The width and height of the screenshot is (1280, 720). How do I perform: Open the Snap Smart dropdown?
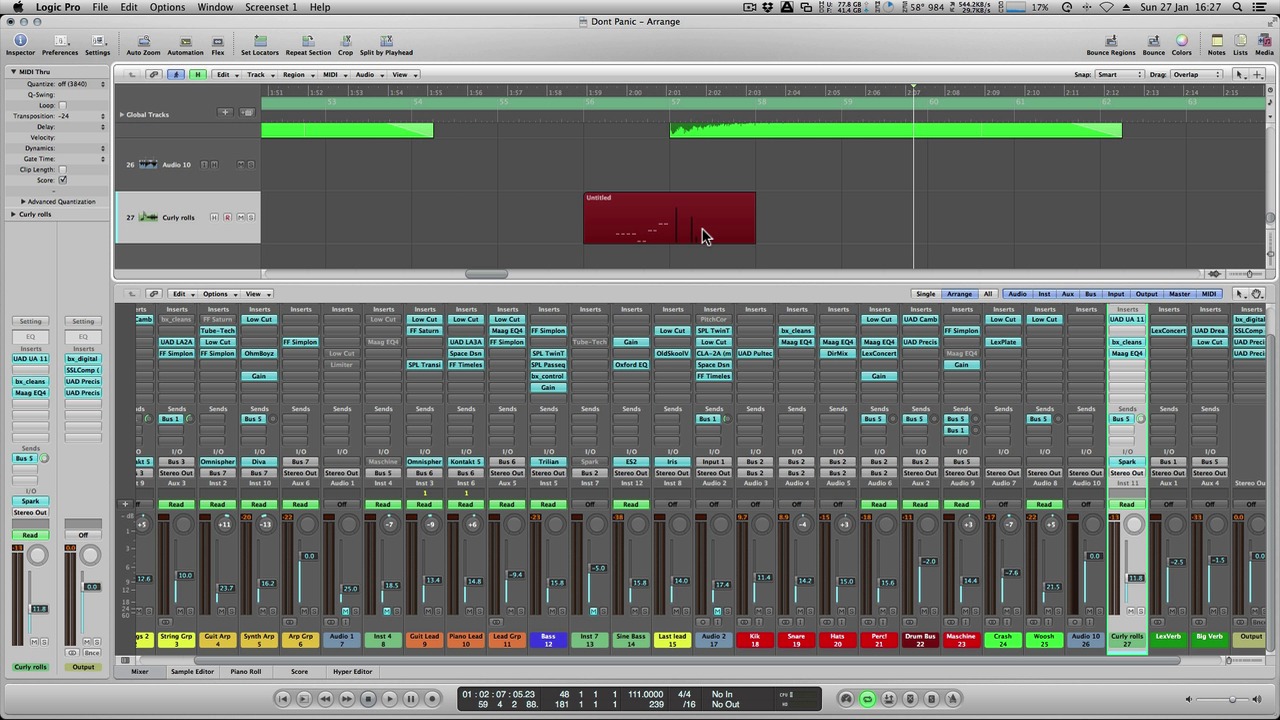coord(1119,74)
